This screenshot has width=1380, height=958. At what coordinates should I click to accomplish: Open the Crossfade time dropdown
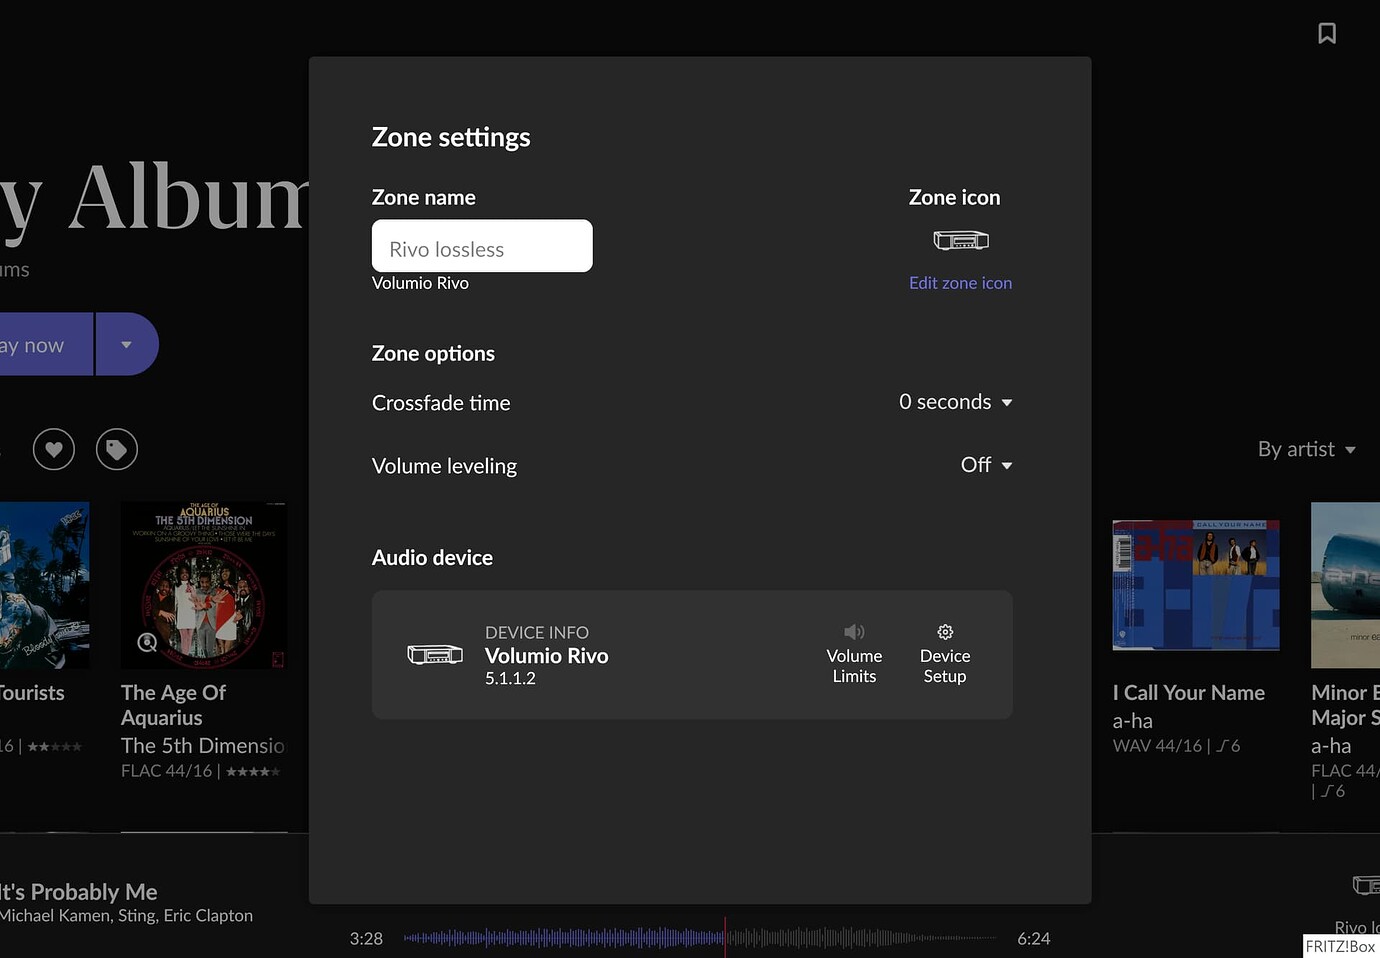pos(954,402)
